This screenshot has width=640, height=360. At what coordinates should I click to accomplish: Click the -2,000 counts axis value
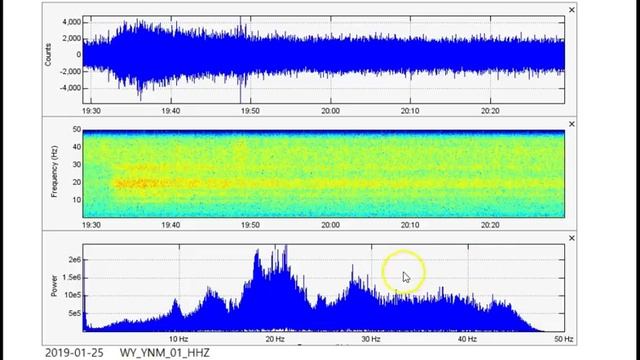click(70, 71)
